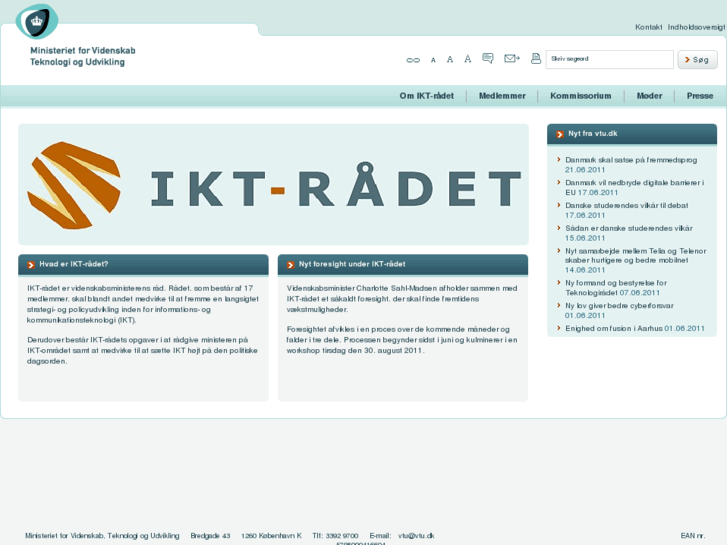
Task: Open the Kontakt link at top
Action: 648,27
